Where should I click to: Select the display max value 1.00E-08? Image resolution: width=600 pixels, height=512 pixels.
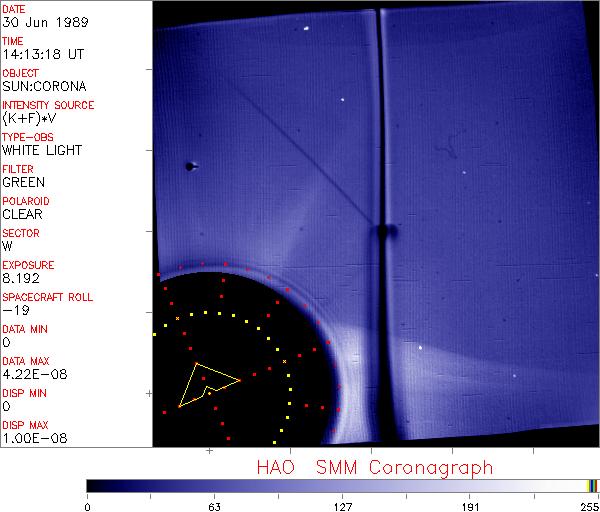point(34,439)
